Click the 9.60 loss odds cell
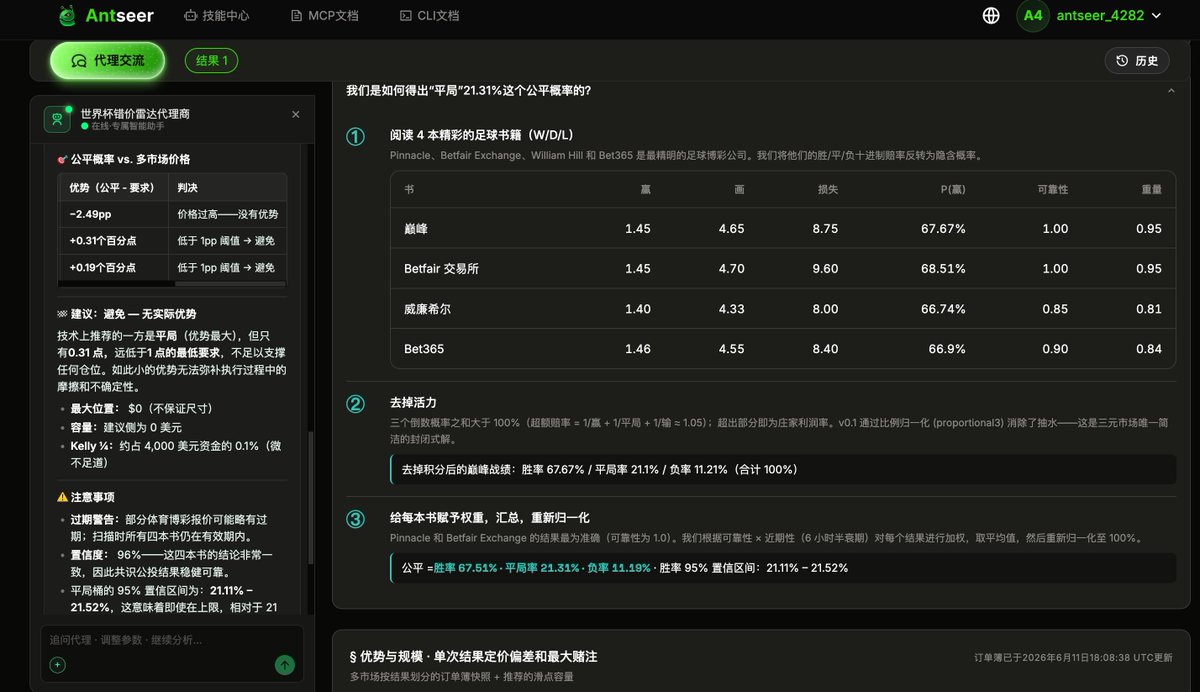The image size is (1200, 692). (x=825, y=269)
